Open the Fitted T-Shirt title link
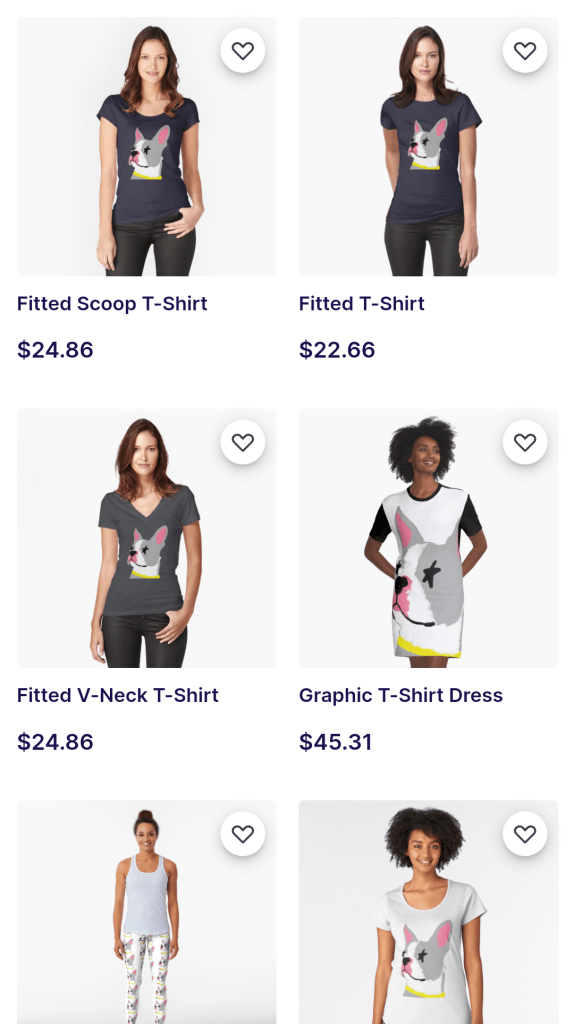The image size is (574, 1024). pos(362,304)
